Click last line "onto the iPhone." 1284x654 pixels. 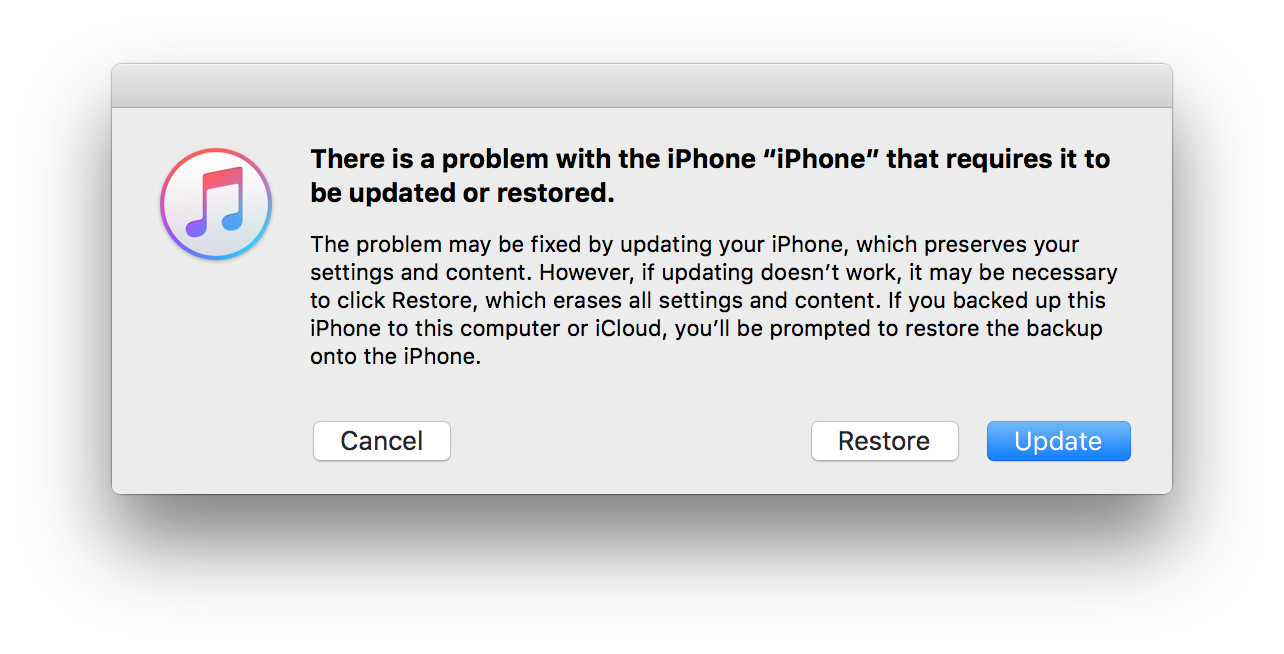pyautogui.click(x=396, y=356)
